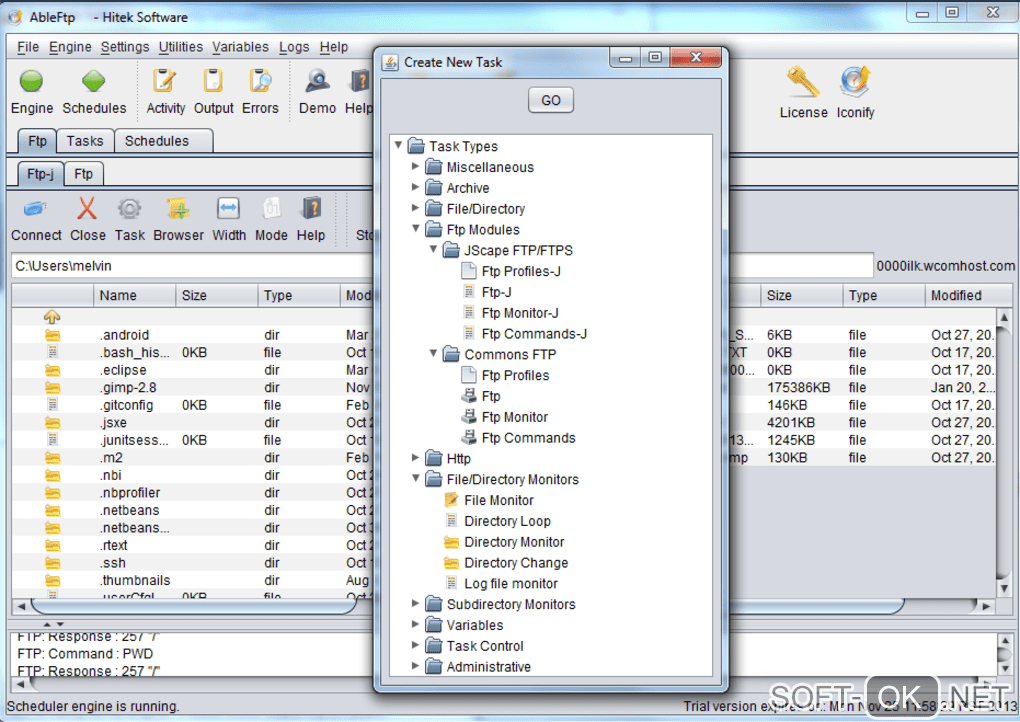This screenshot has height=722, width=1020.
Task: Click the Task gear icon
Action: click(x=129, y=209)
